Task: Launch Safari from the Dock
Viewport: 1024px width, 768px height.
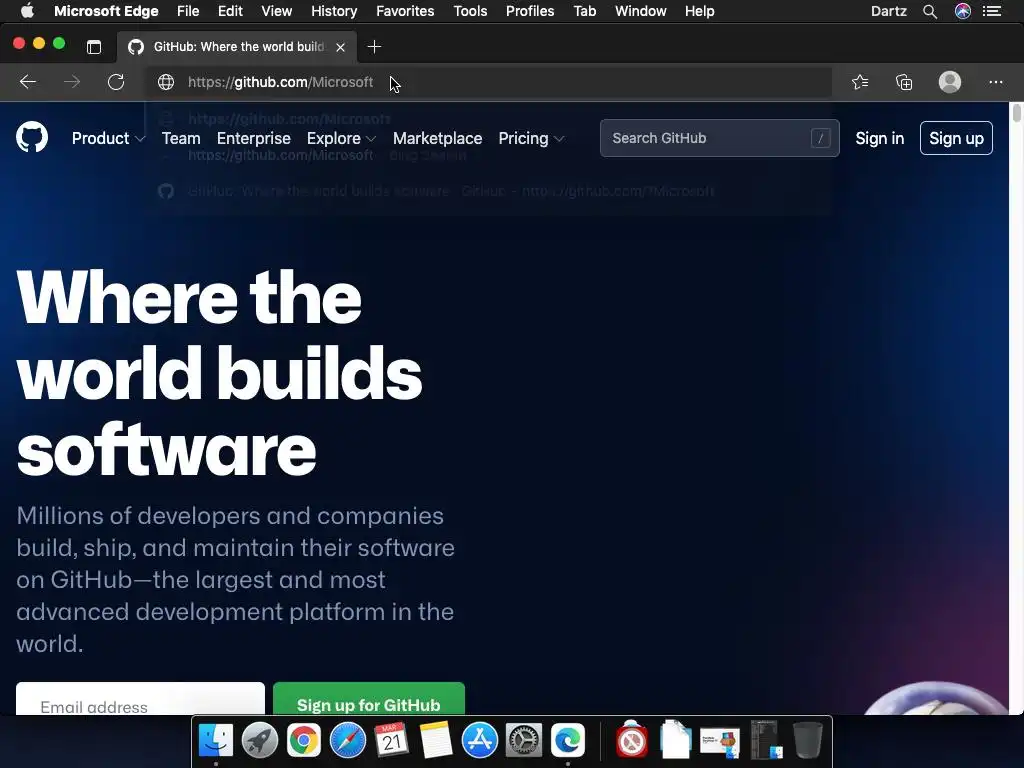Action: click(347, 740)
